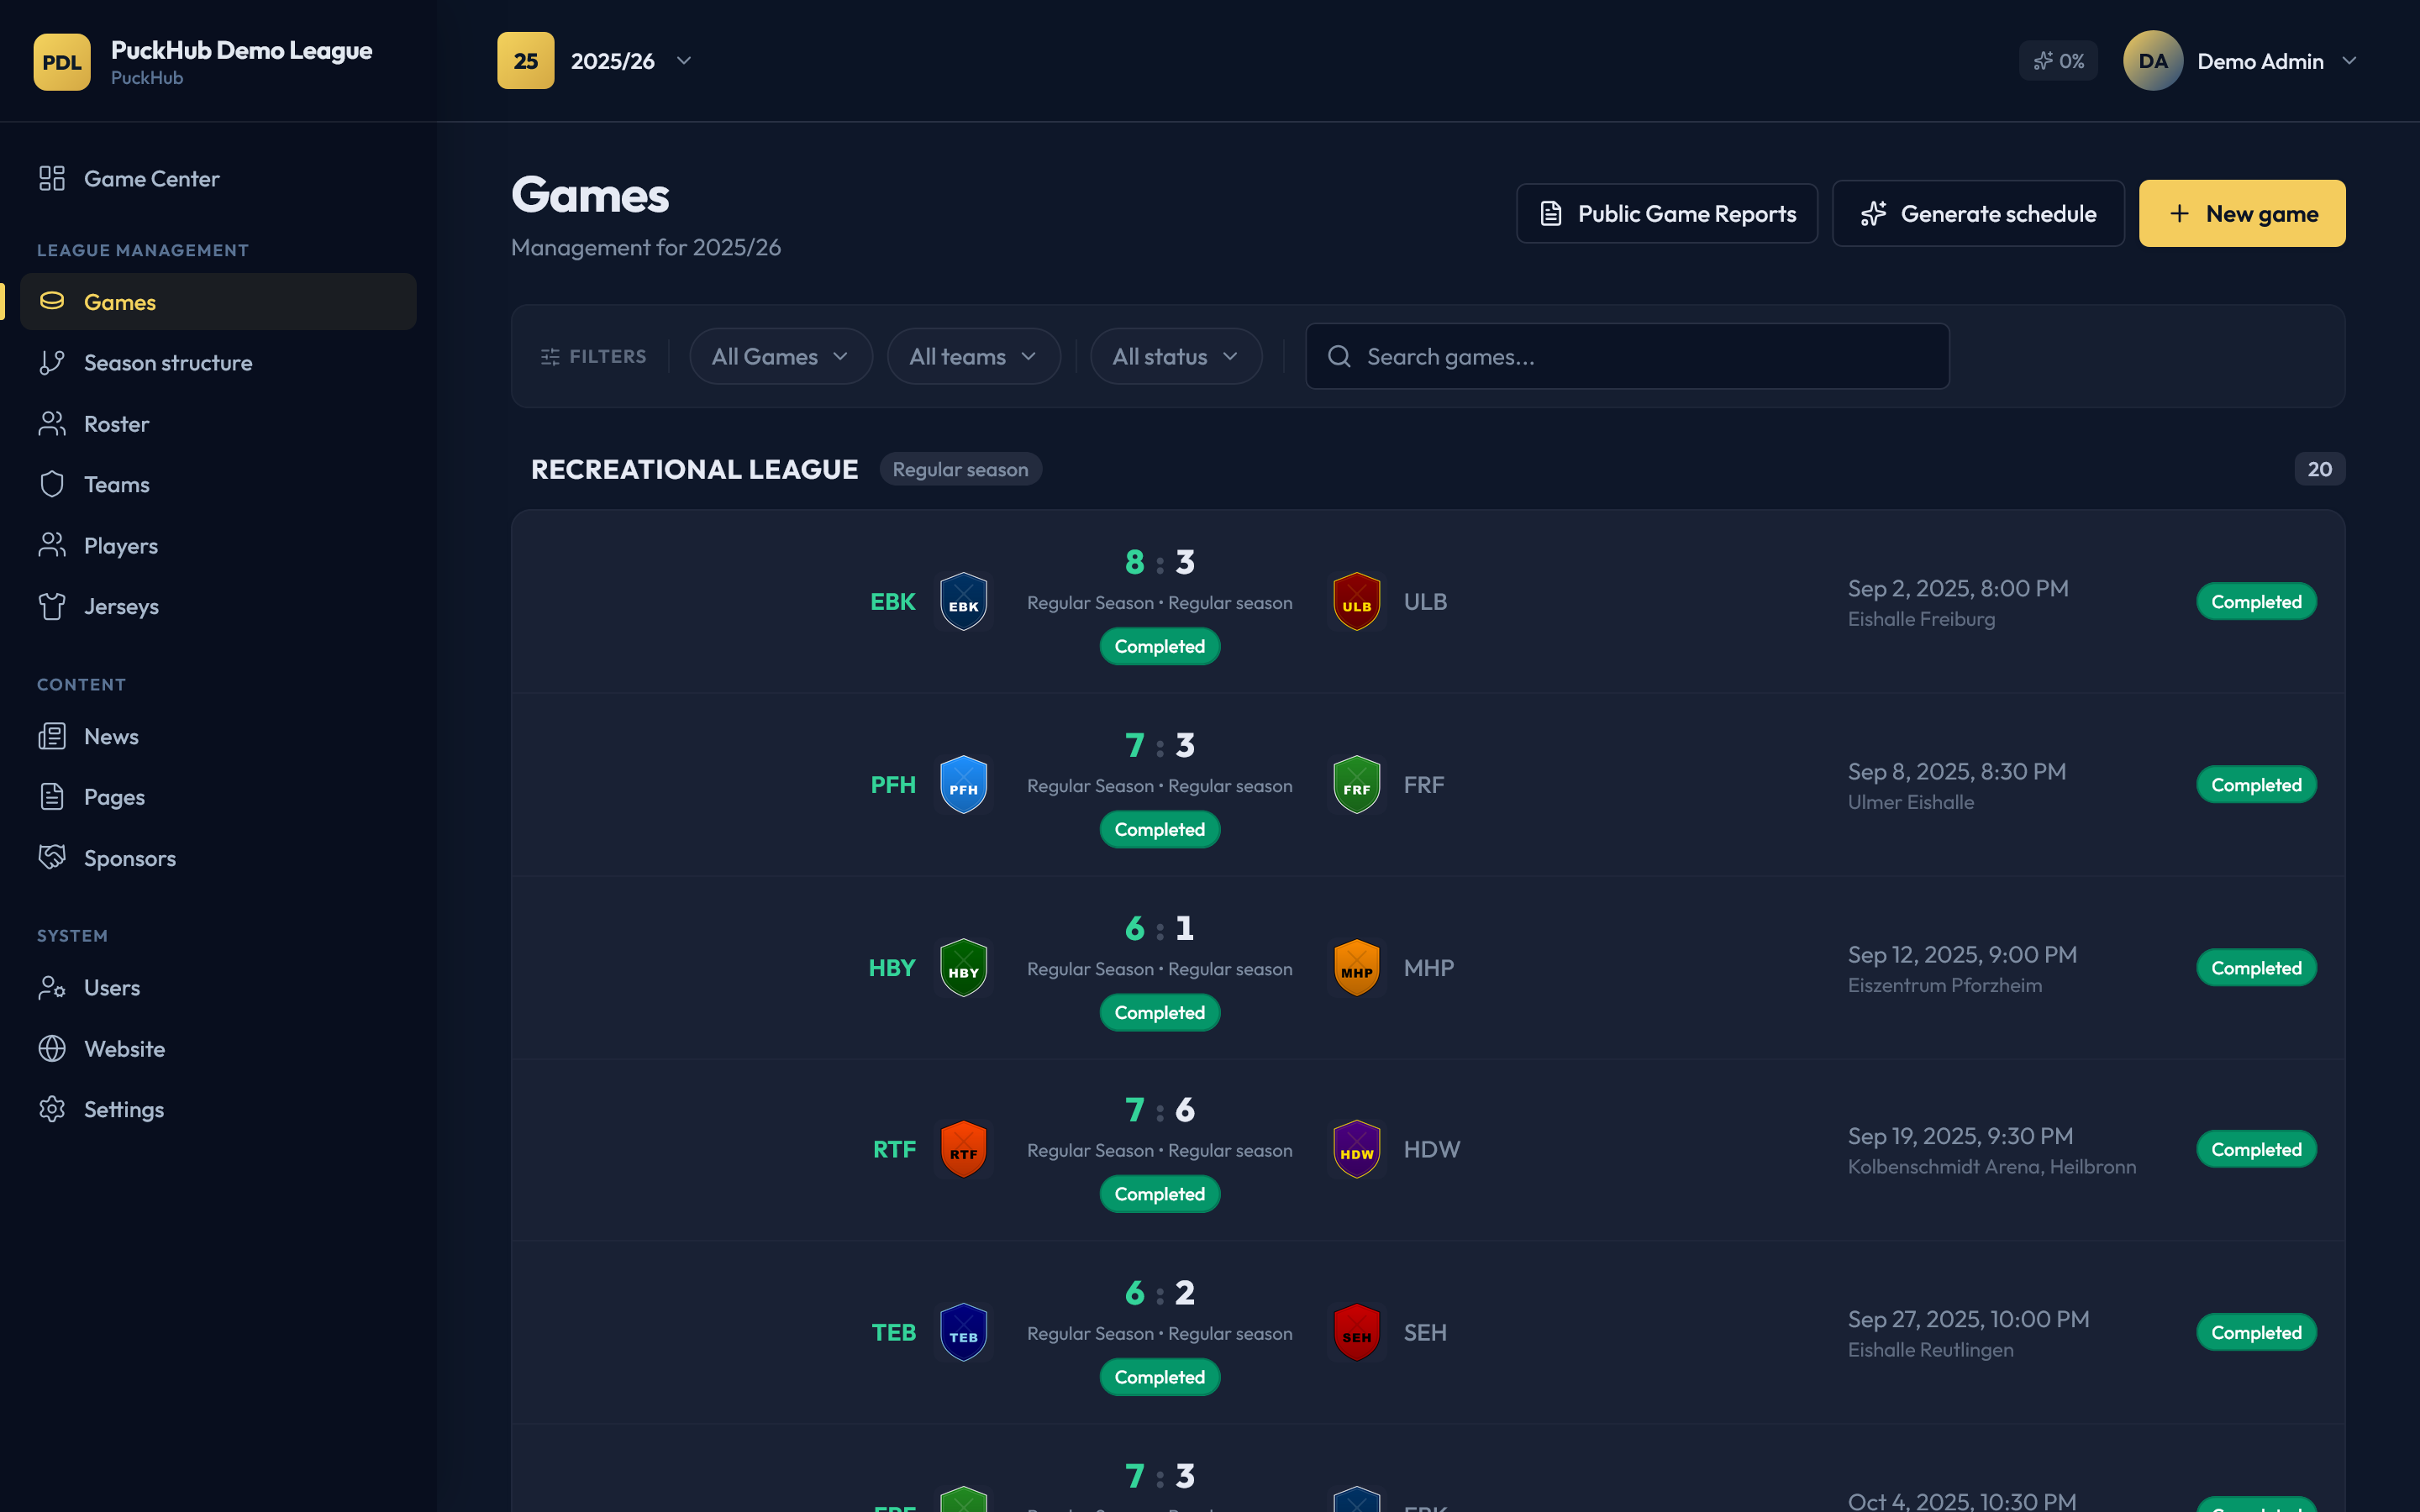Navigate to Roster

tap(218, 423)
